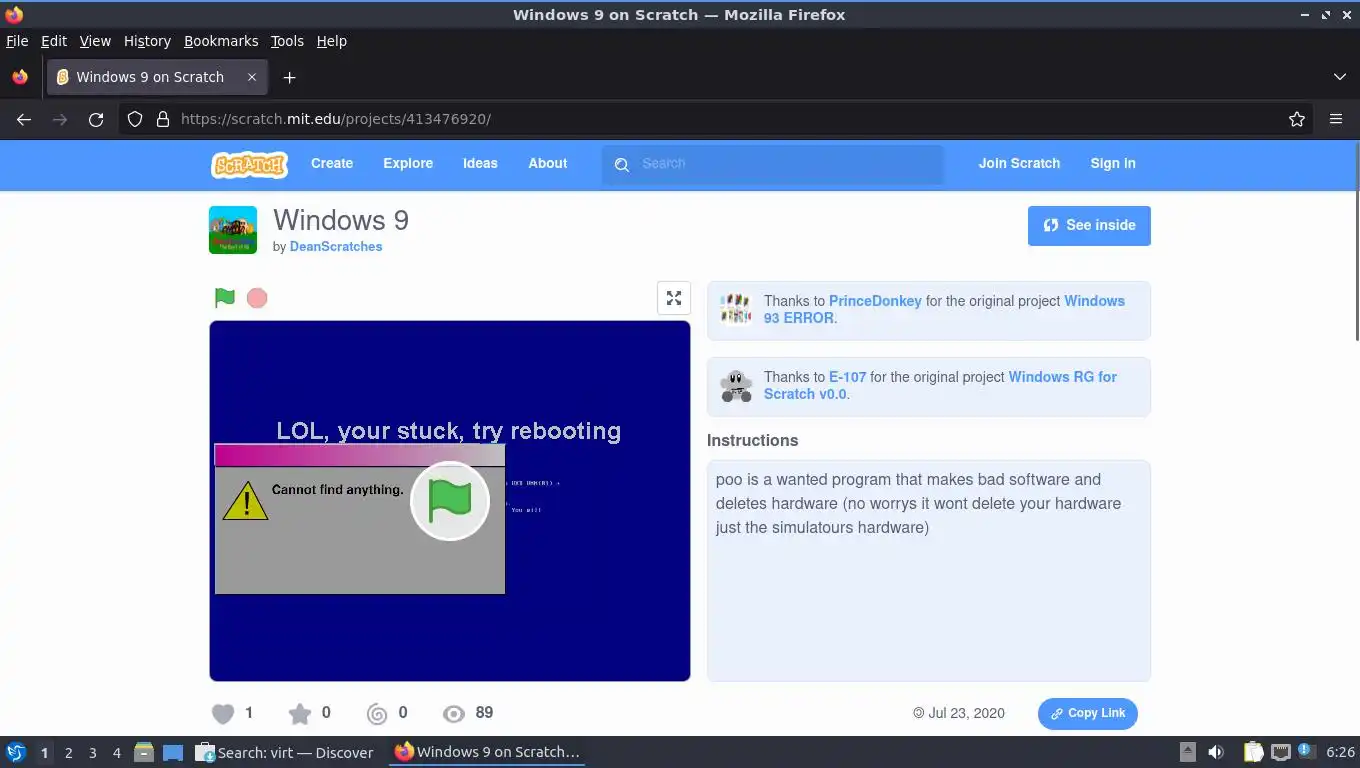Open the E-107 user link
Viewport: 1360px width, 768px height.
pyautogui.click(x=847, y=377)
